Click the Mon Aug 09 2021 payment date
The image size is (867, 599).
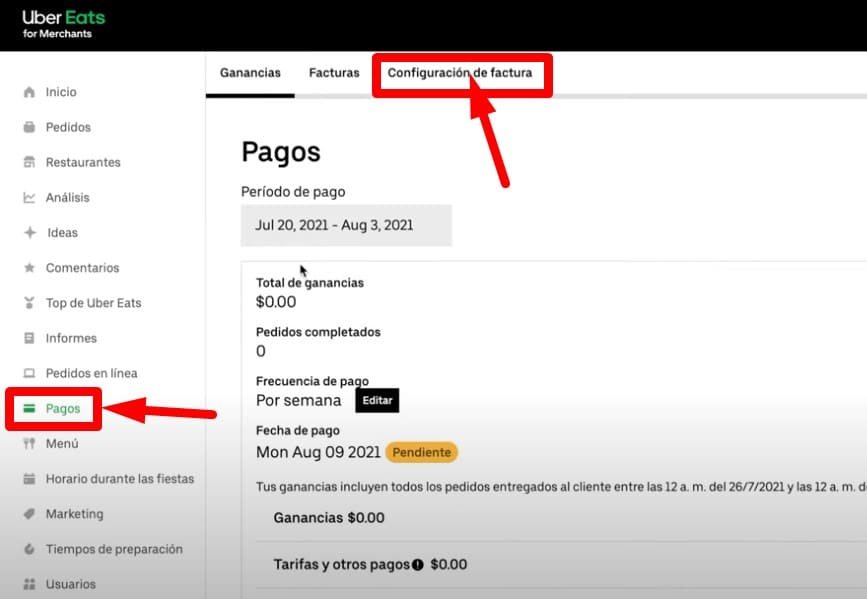[318, 452]
